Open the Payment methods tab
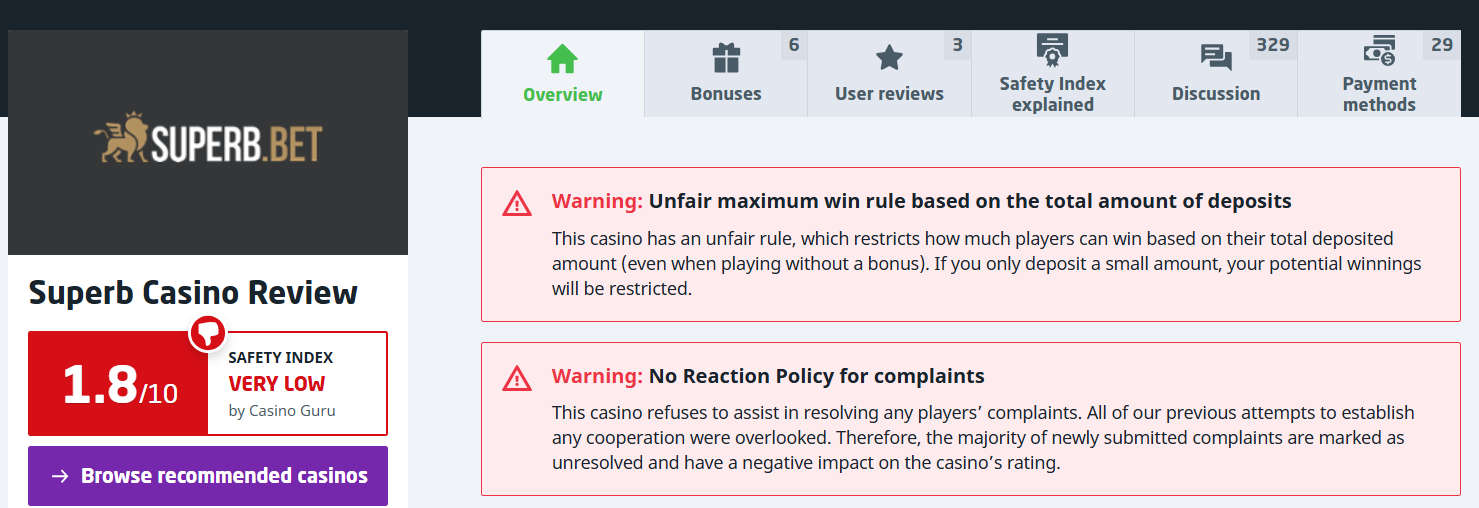This screenshot has height=508, width=1479. pyautogui.click(x=1379, y=94)
